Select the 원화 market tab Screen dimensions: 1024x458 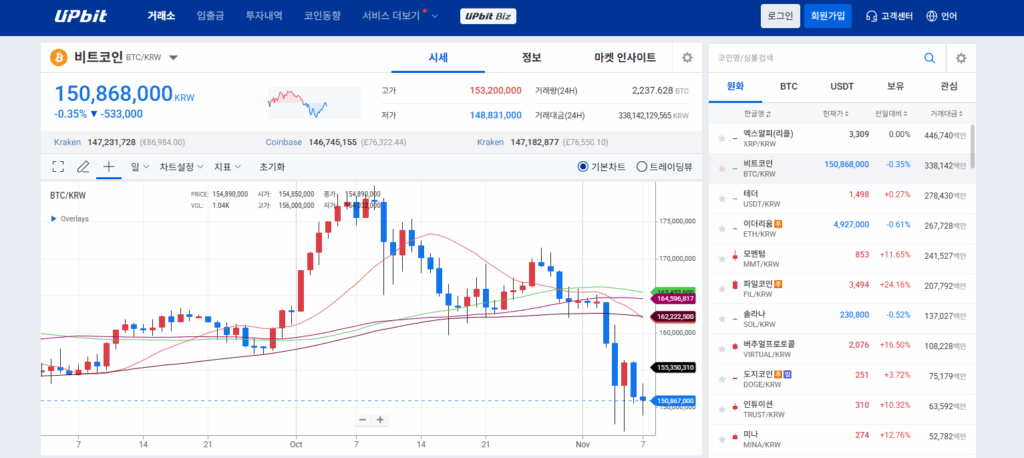click(735, 86)
